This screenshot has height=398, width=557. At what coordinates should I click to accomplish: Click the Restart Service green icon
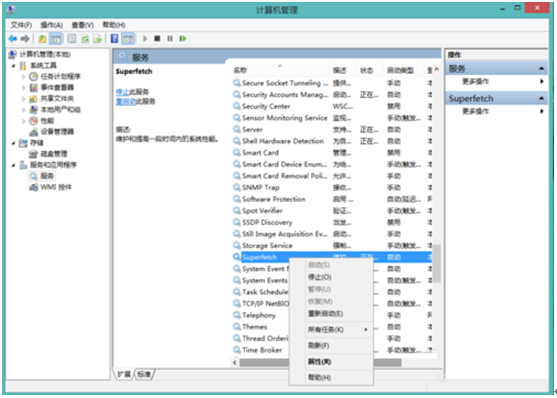pos(183,38)
